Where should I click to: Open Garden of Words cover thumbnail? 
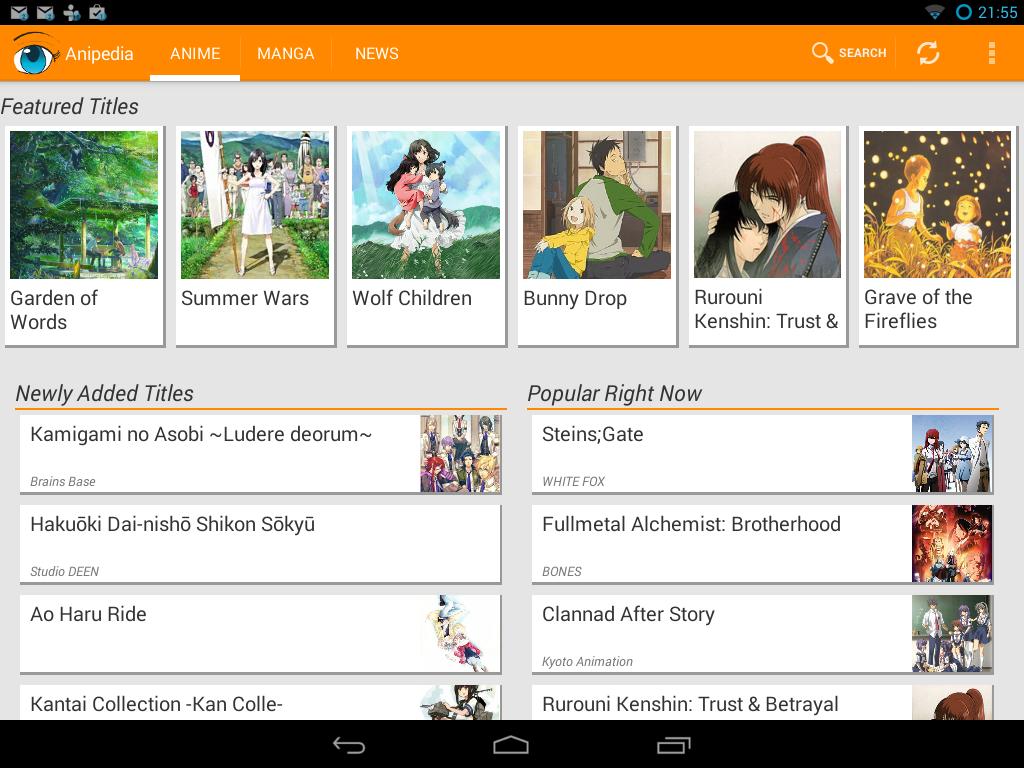(84, 205)
